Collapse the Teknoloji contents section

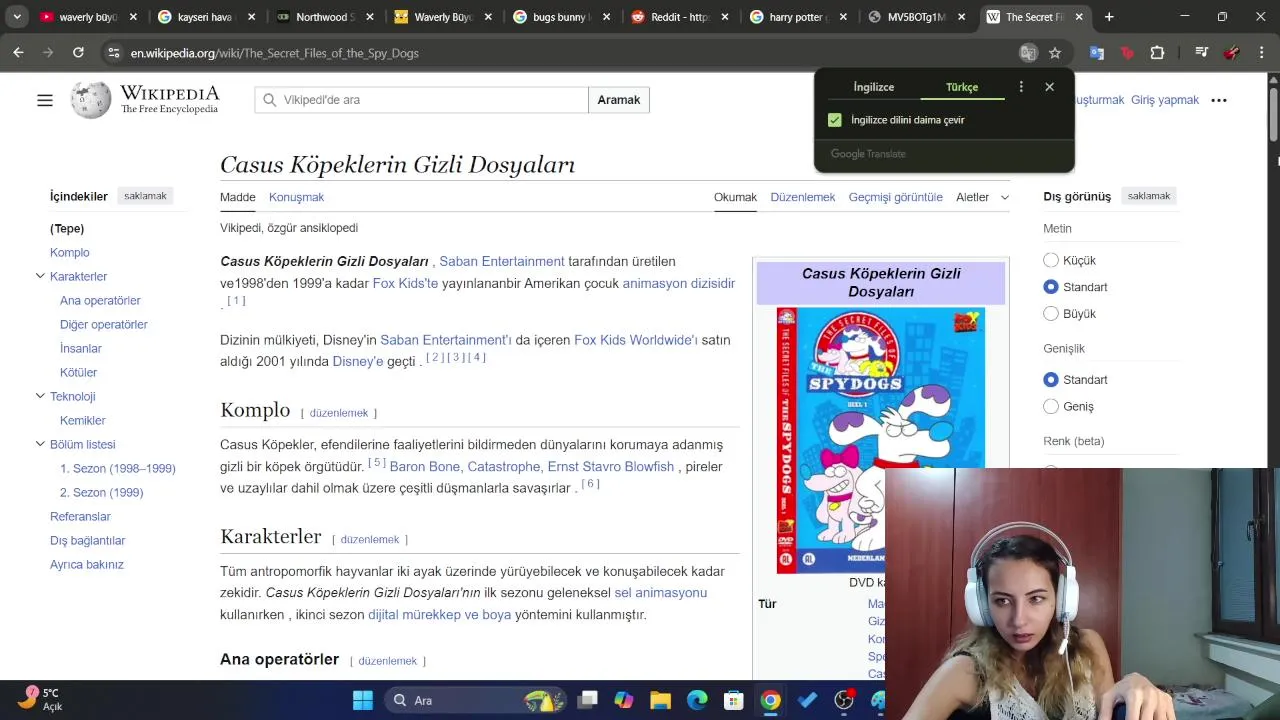(x=40, y=396)
